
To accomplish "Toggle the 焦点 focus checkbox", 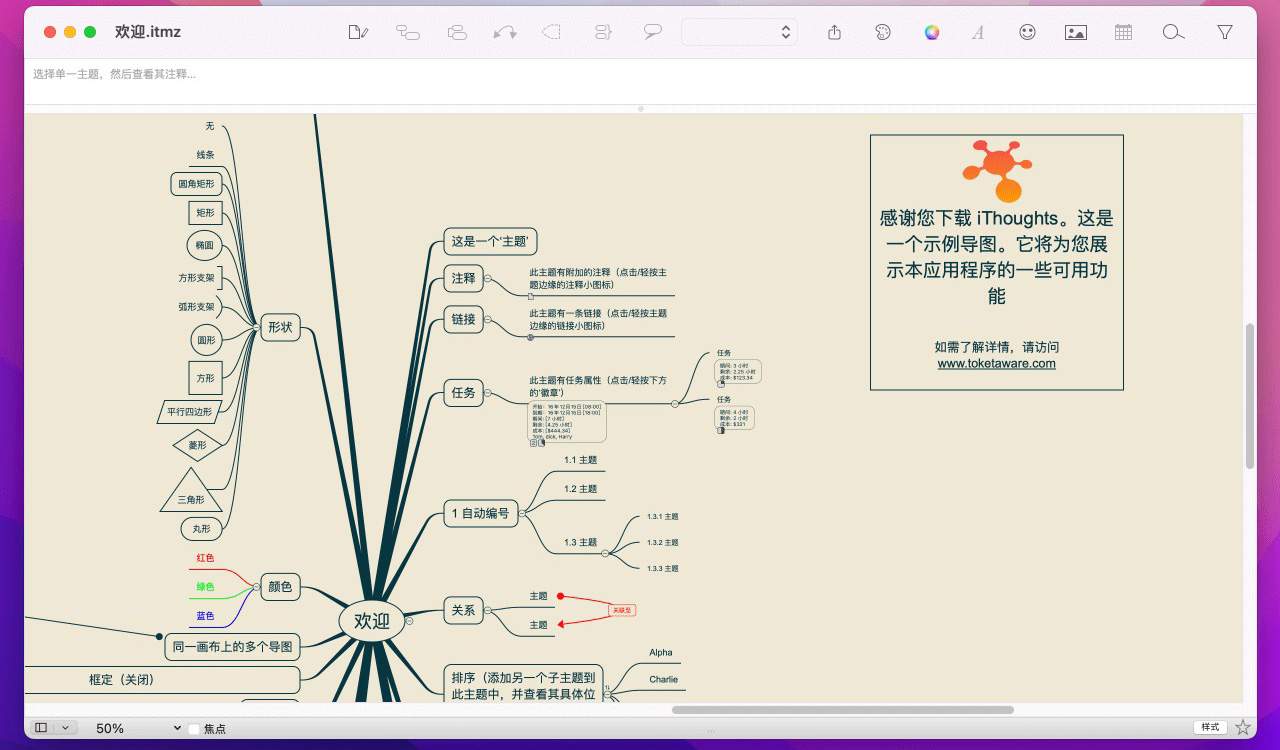I will [195, 729].
